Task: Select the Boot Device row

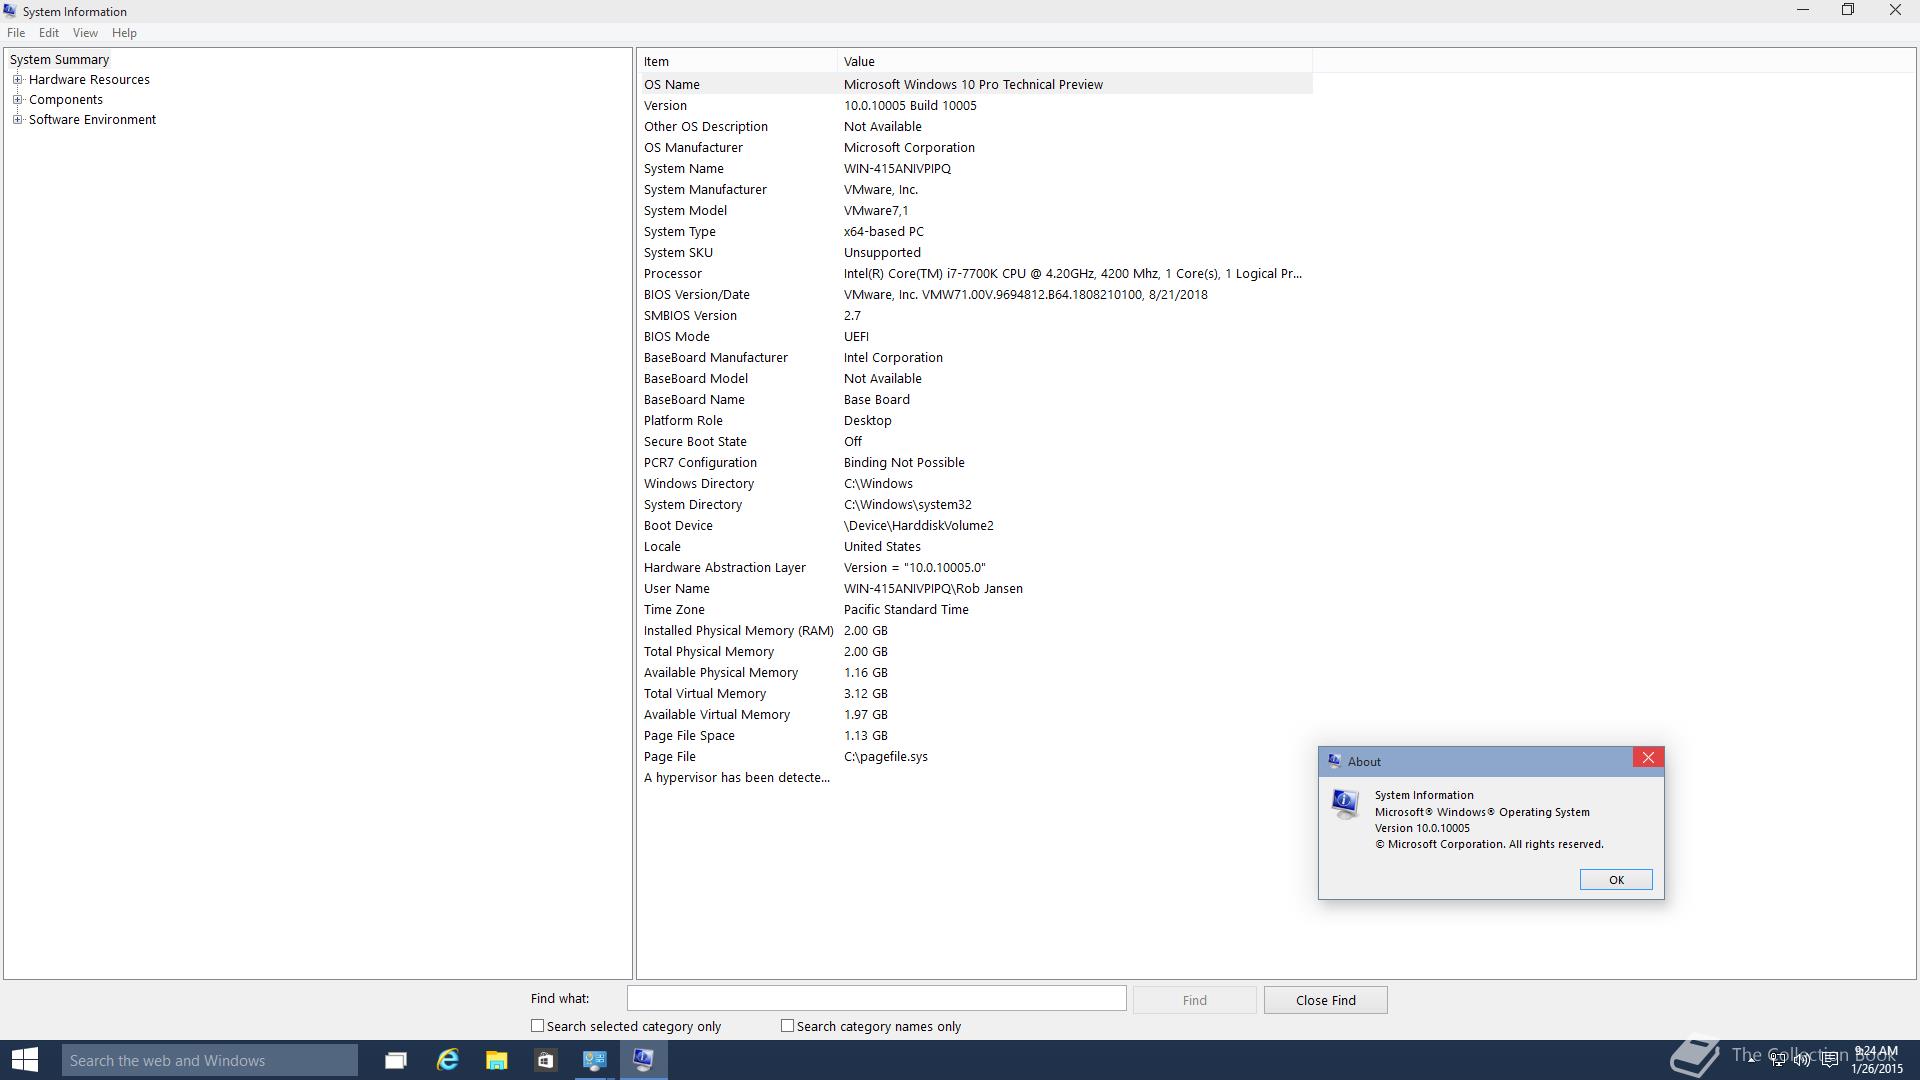Action: [975, 525]
